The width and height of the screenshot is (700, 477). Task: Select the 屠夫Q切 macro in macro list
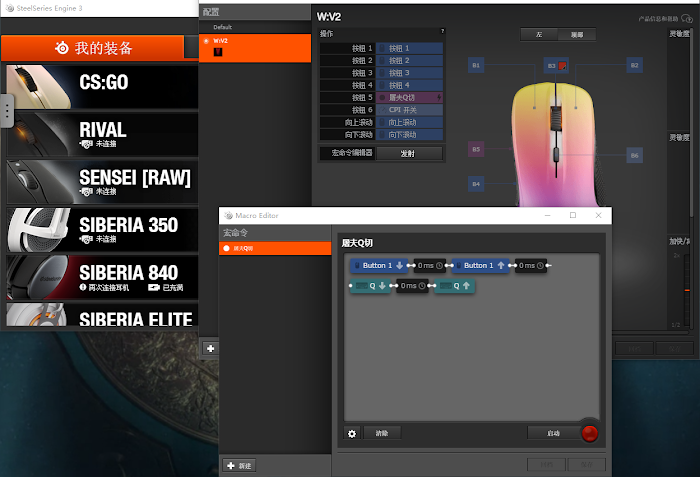(275, 248)
